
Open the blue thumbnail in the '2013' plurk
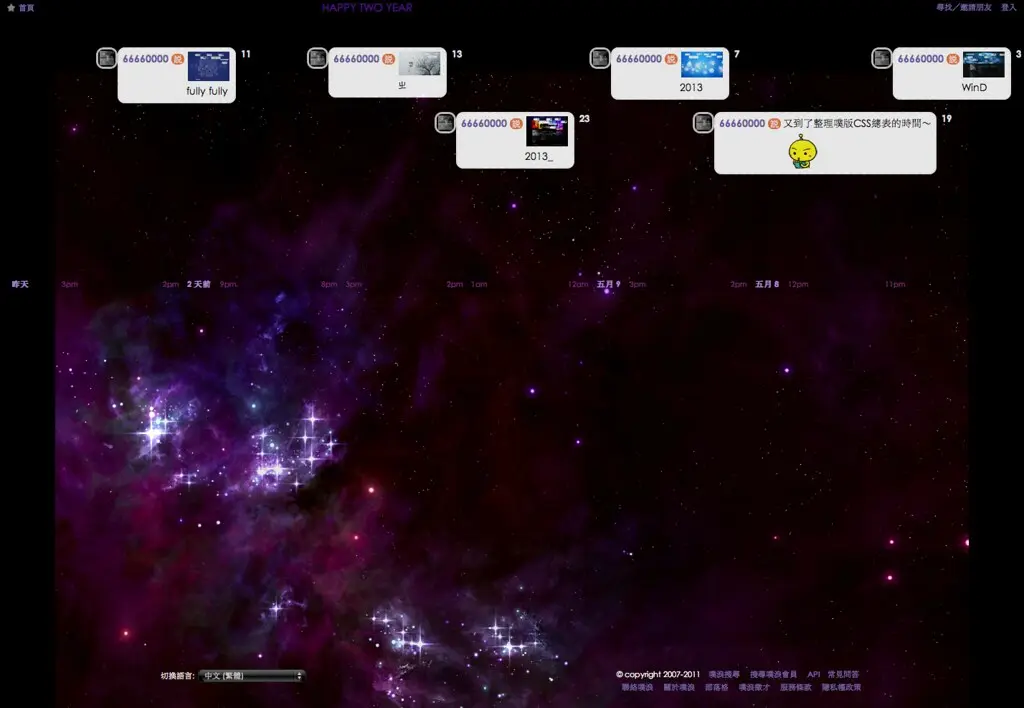click(701, 65)
